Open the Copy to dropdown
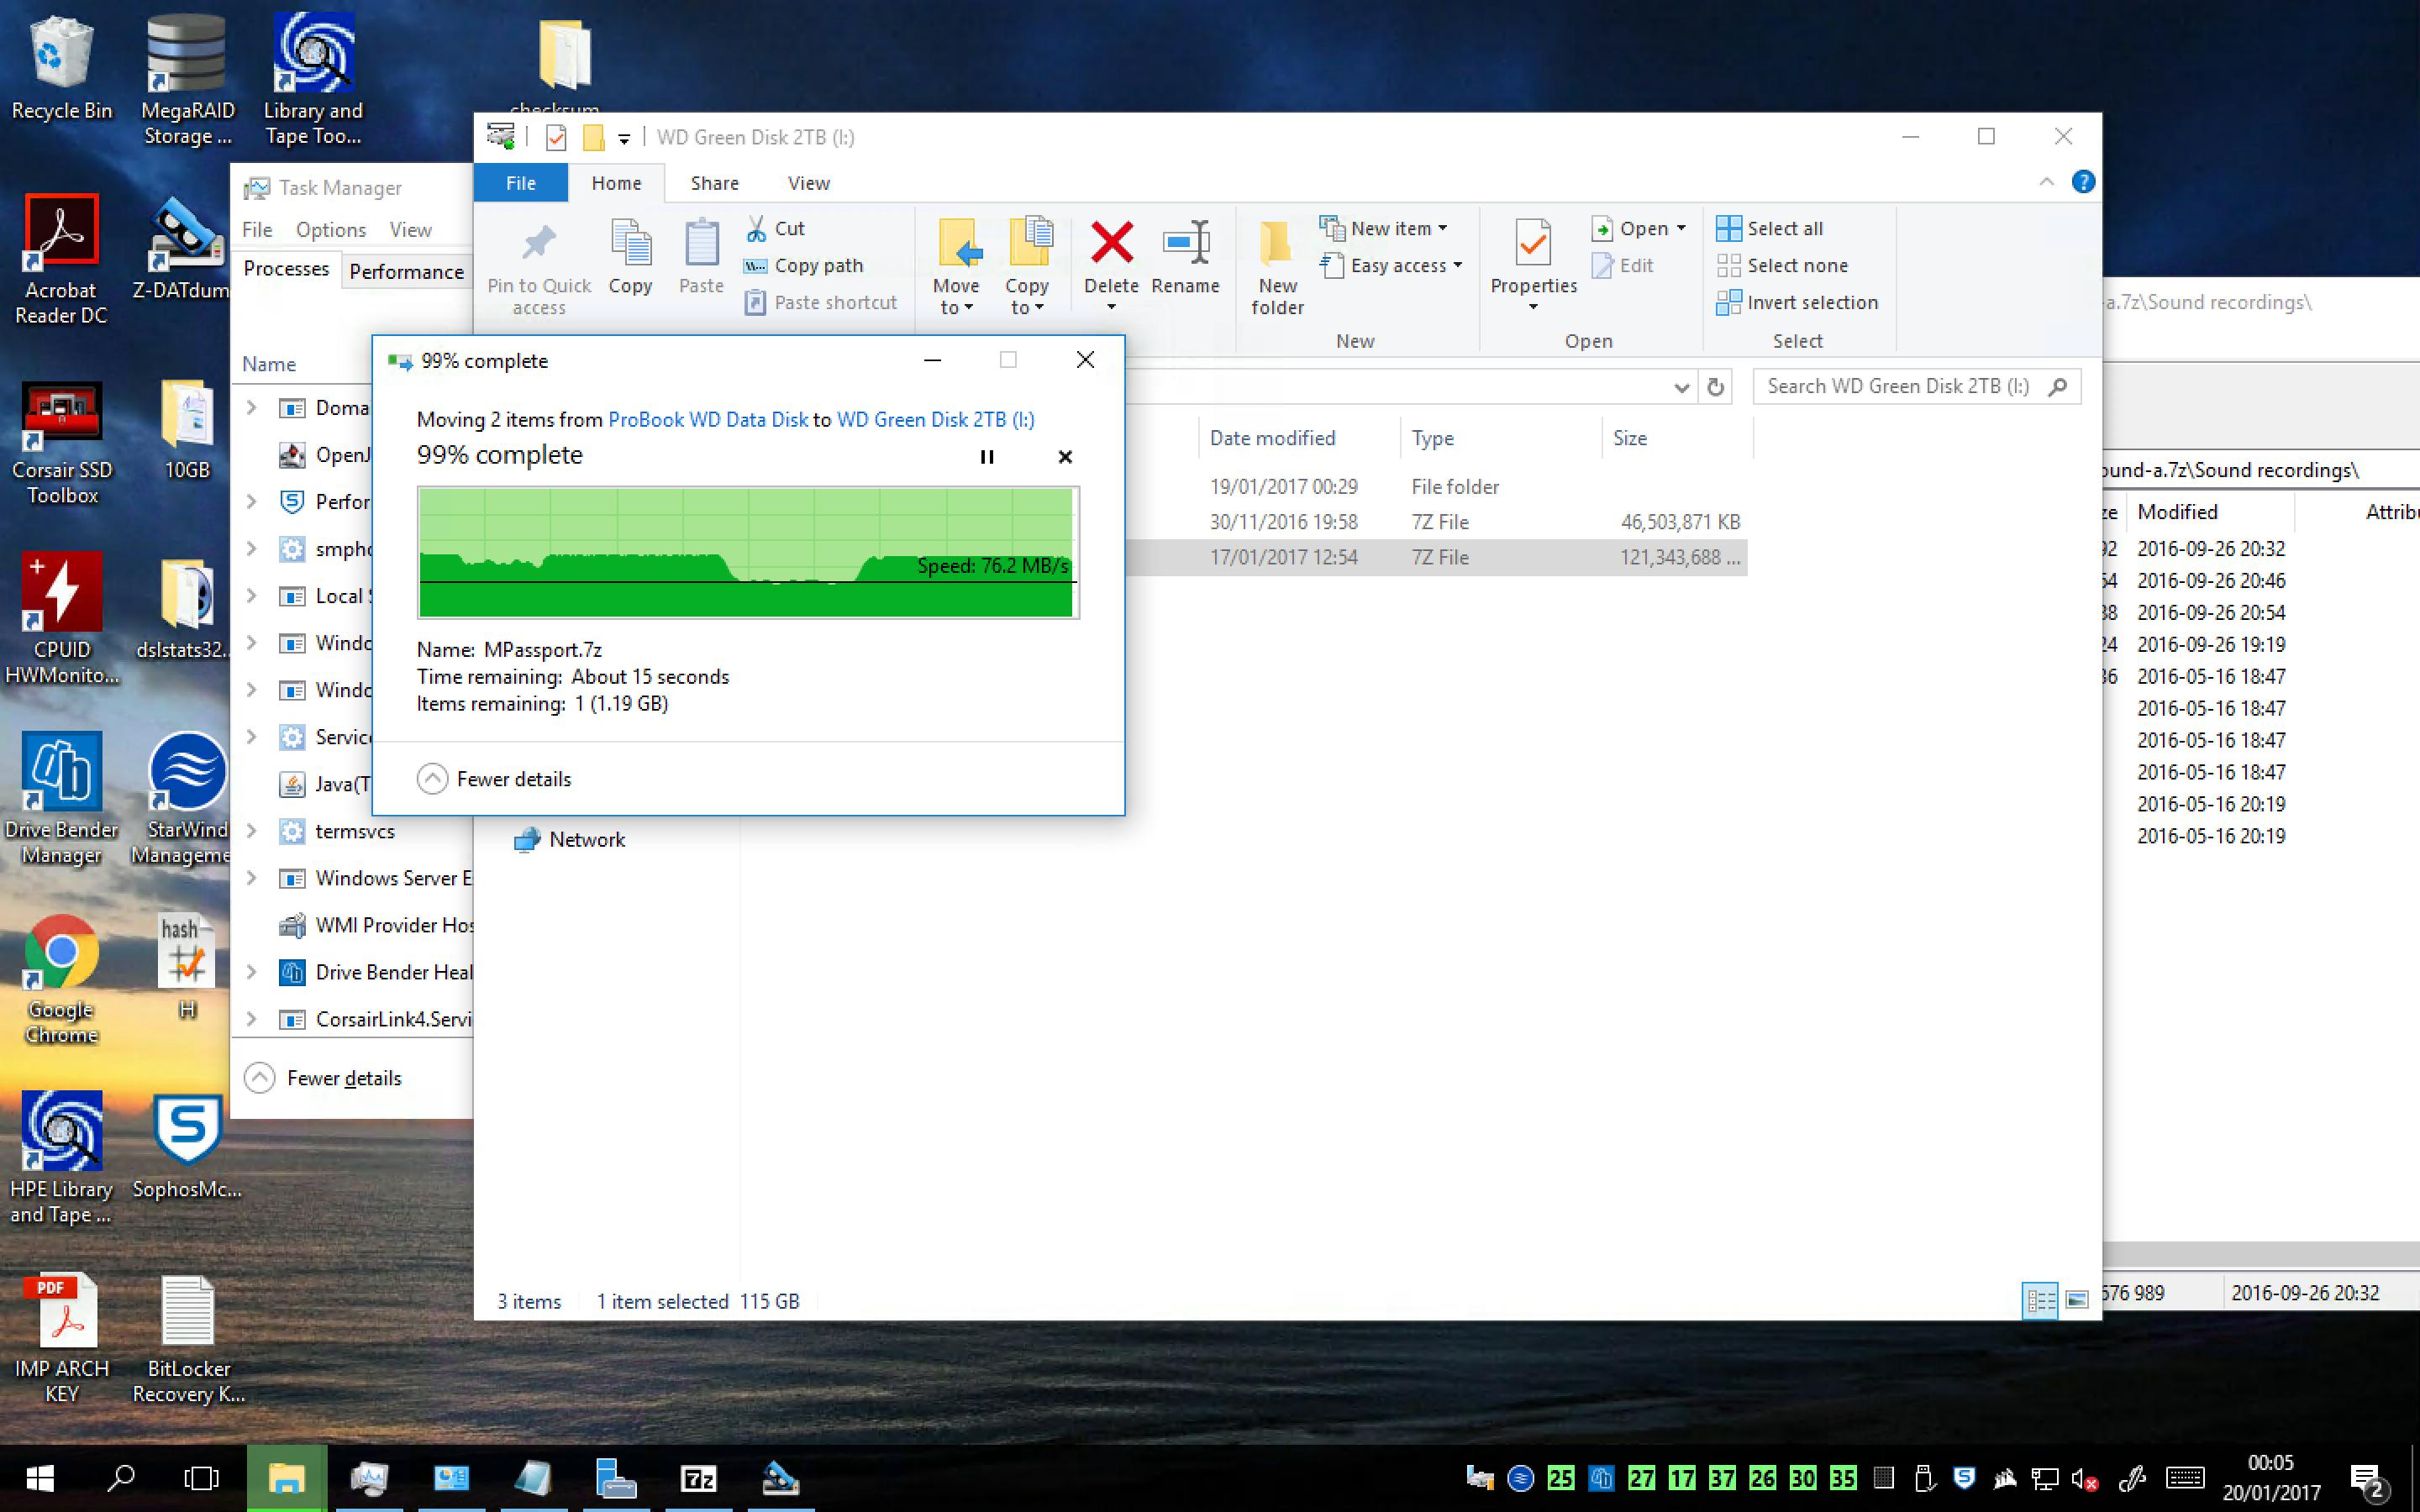Viewport: 2420px width, 1512px height. pyautogui.click(x=1027, y=298)
